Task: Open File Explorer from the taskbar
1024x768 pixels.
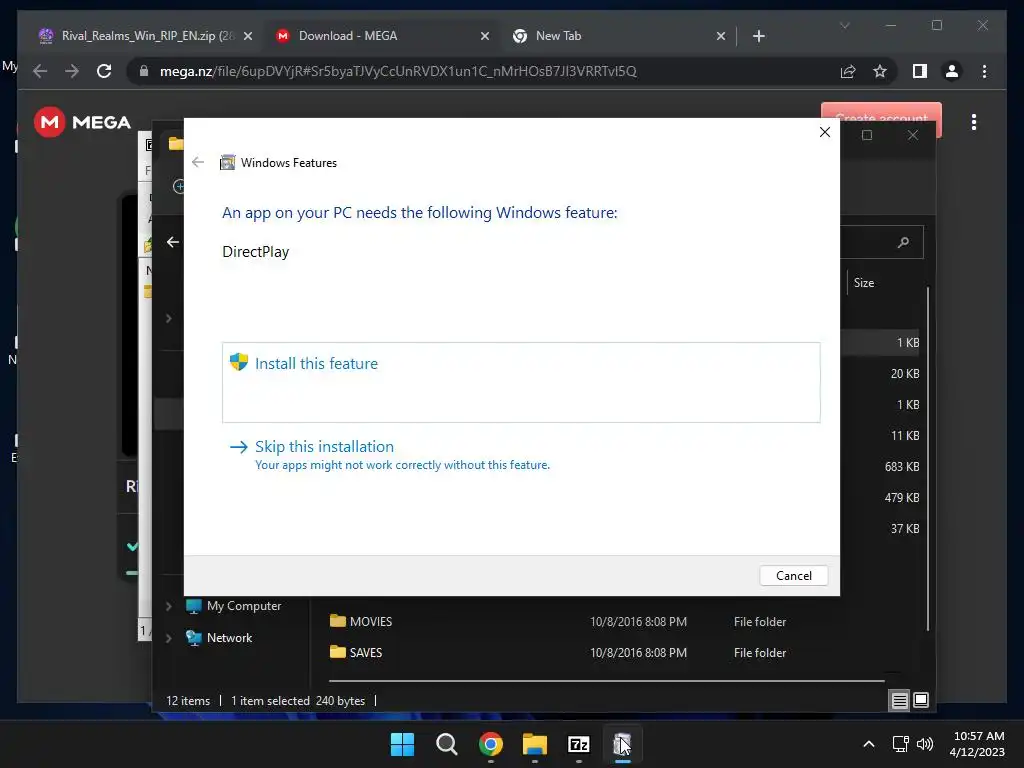Action: (x=534, y=744)
